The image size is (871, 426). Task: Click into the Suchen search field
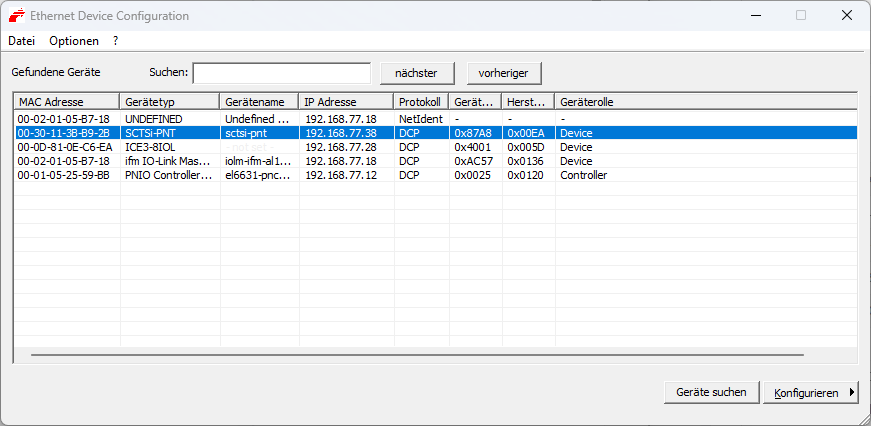coord(281,73)
